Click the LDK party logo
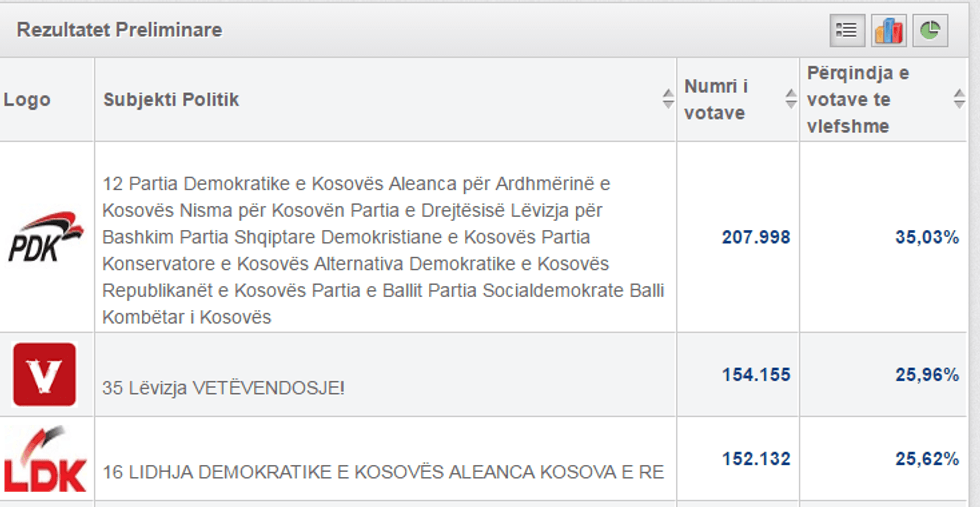Viewport: 980px width, 507px height. pos(45,459)
